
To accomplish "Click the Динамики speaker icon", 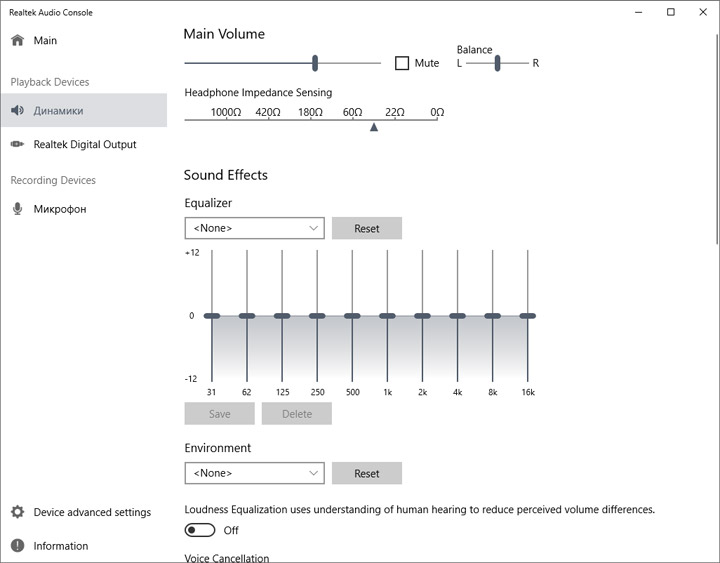I will coord(17,111).
